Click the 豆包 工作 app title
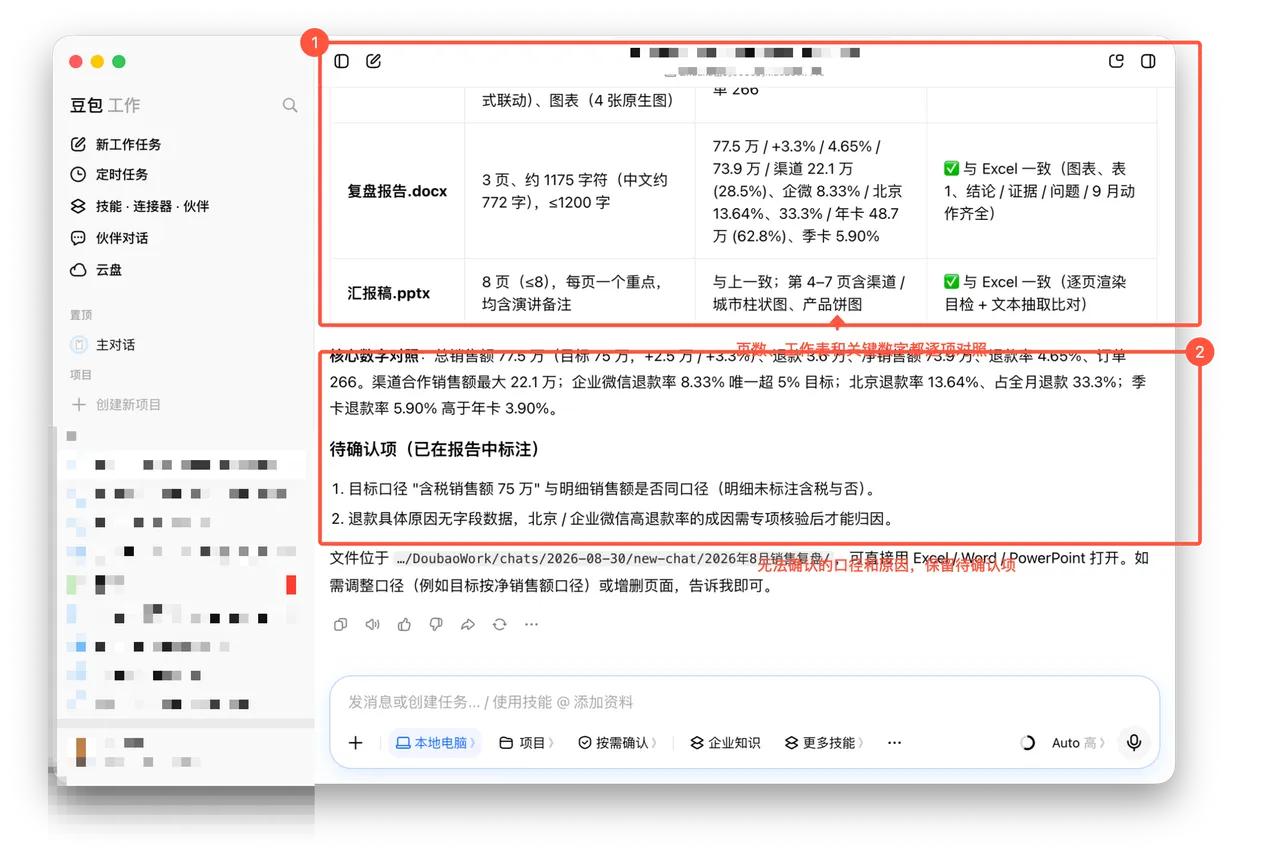Viewport: 1280px width, 853px height. click(104, 105)
